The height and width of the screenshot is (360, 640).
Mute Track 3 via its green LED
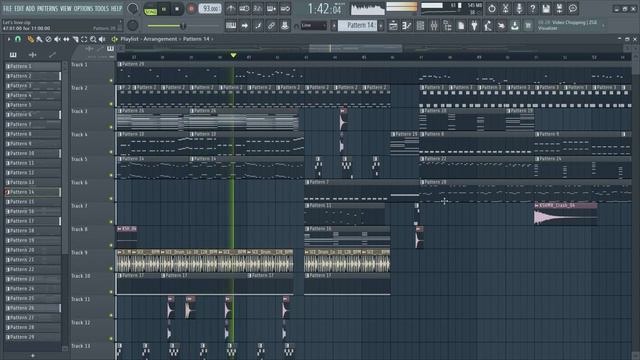111,127
